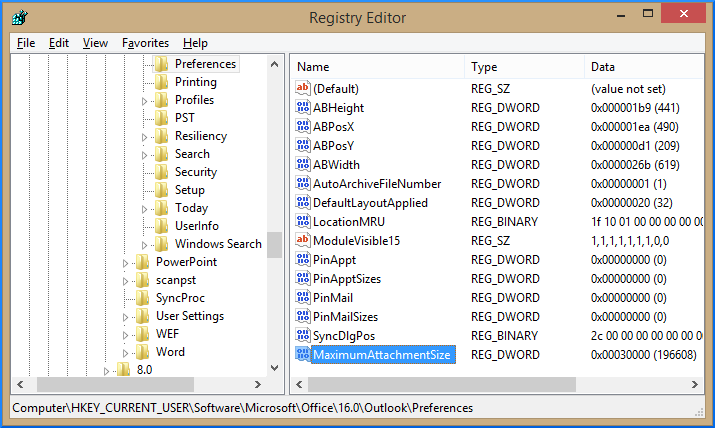This screenshot has width=715, height=428.
Task: Select the Printing folder icon
Action: click(161, 82)
